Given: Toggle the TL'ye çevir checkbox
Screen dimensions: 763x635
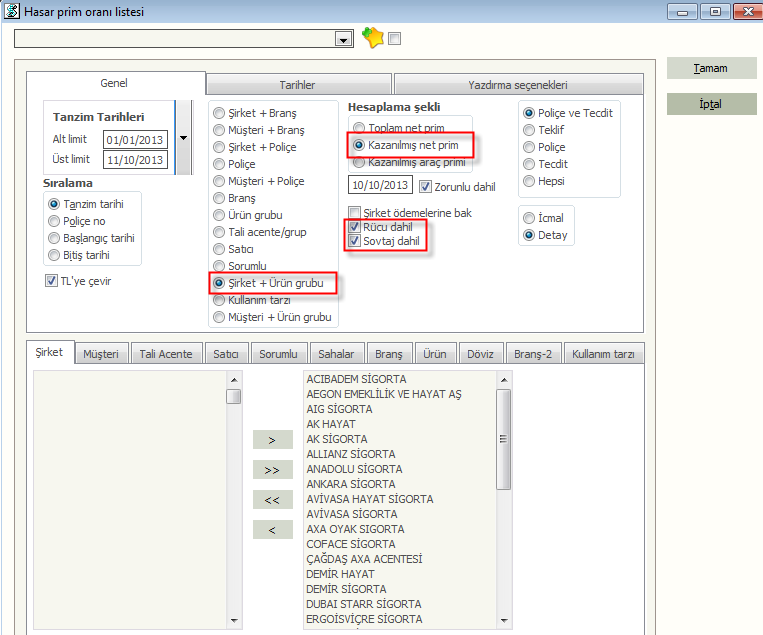Looking at the screenshot, I should coord(52,281).
